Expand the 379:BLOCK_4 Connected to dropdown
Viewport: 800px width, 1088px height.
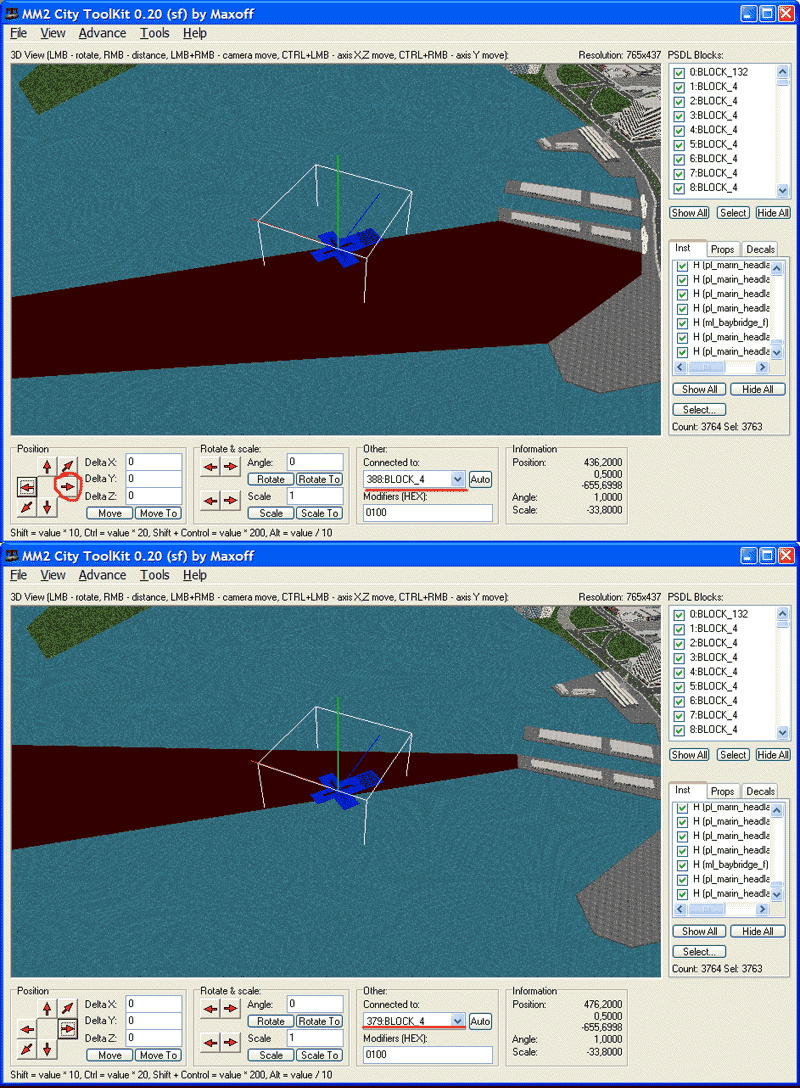pos(457,1021)
